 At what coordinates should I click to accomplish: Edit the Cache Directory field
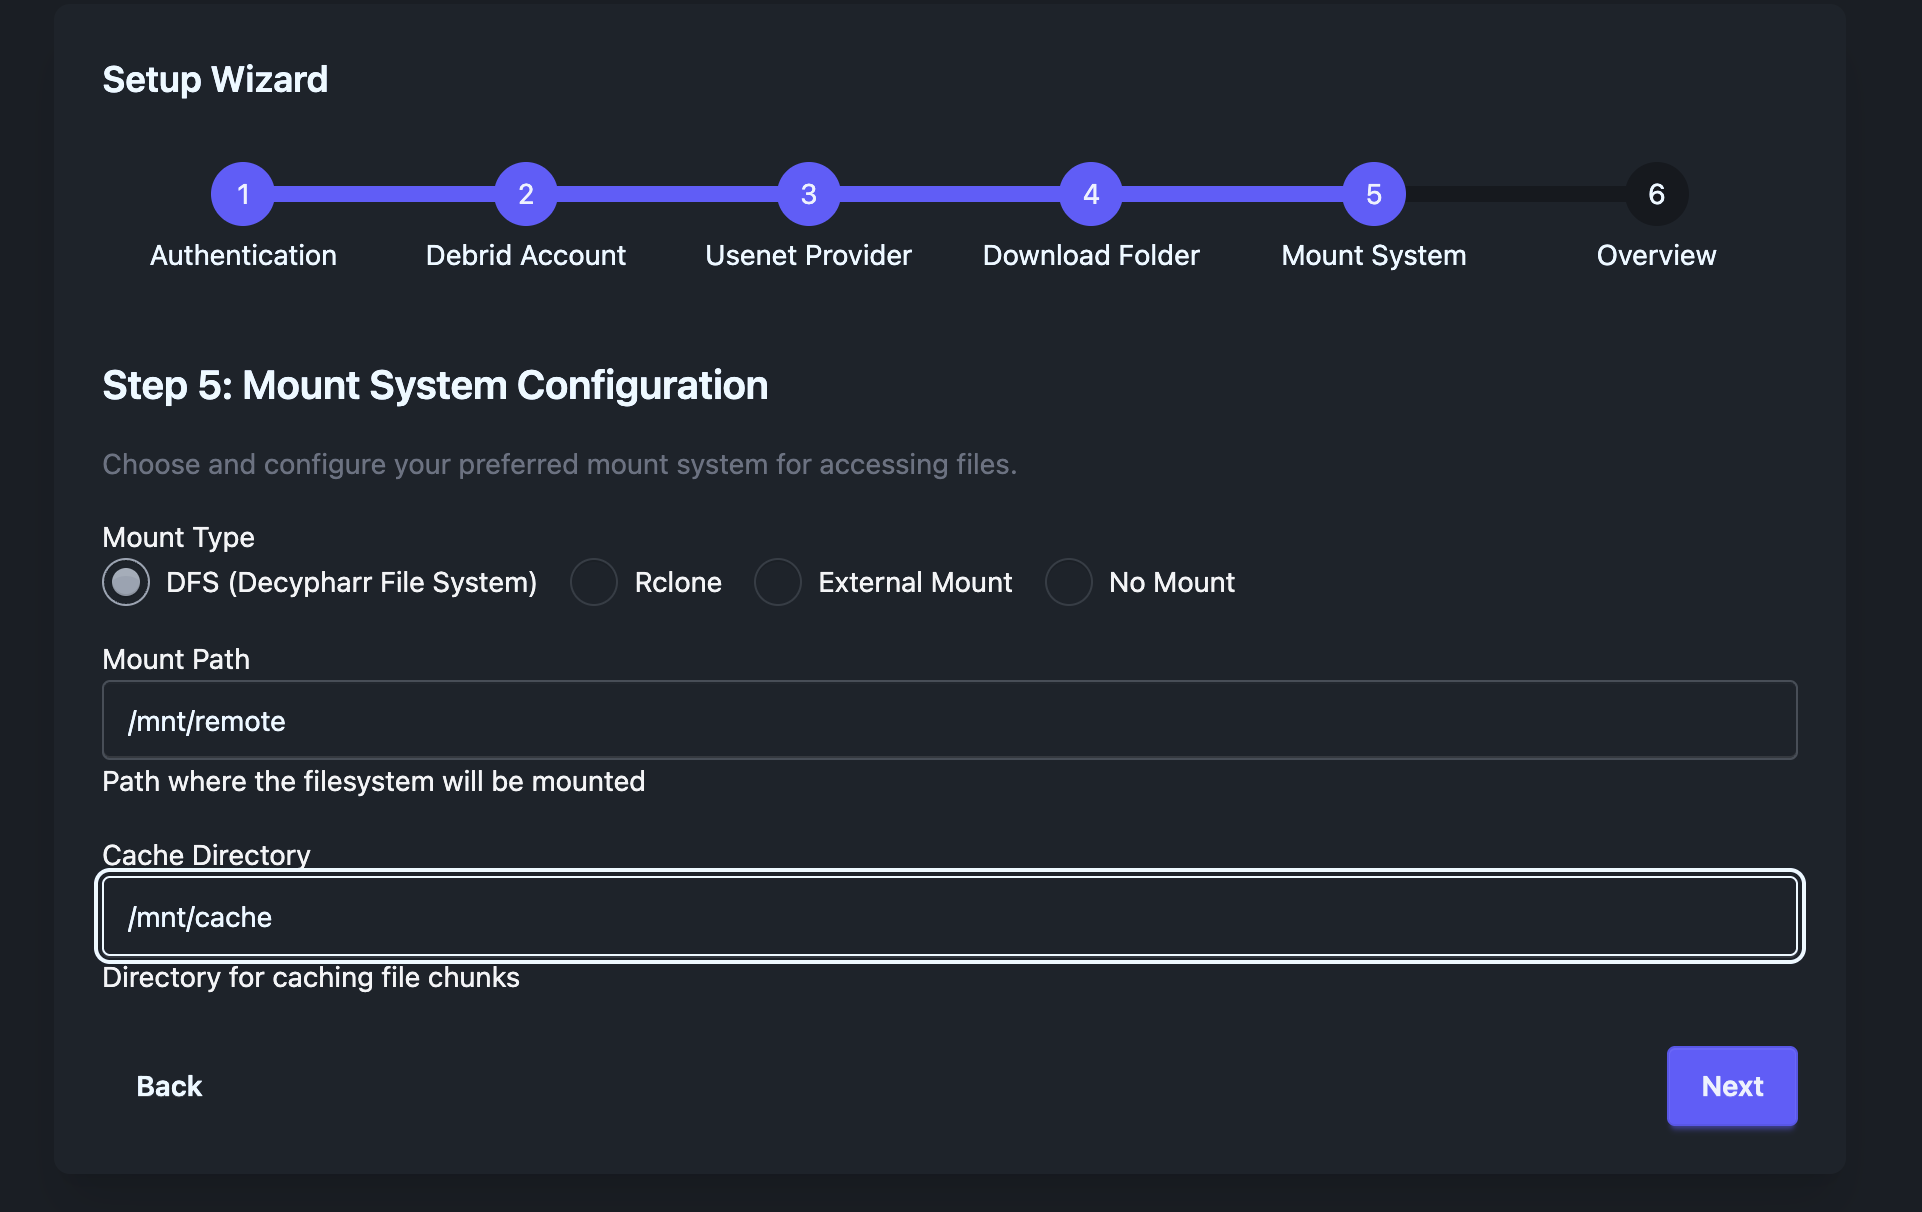coord(948,915)
